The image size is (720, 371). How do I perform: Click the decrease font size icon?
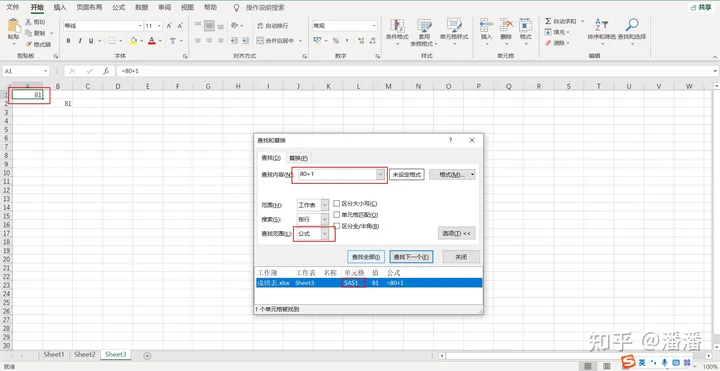pyautogui.click(x=180, y=26)
